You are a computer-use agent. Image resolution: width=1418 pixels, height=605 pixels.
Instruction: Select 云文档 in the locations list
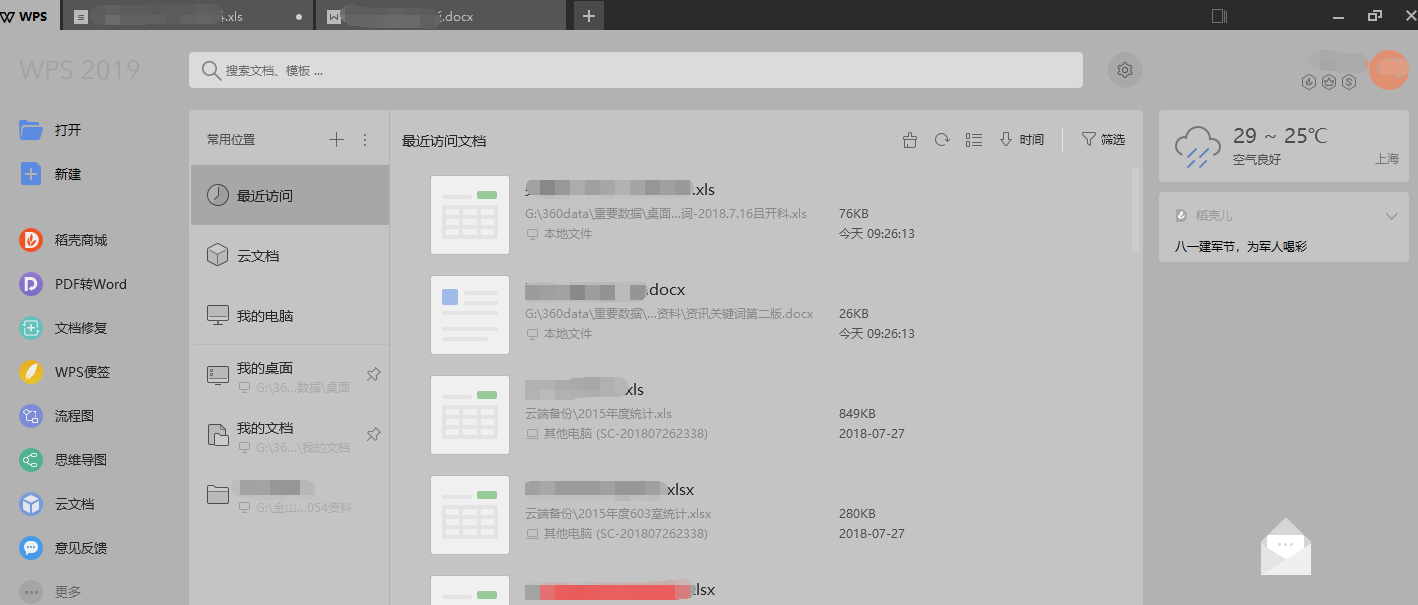290,255
